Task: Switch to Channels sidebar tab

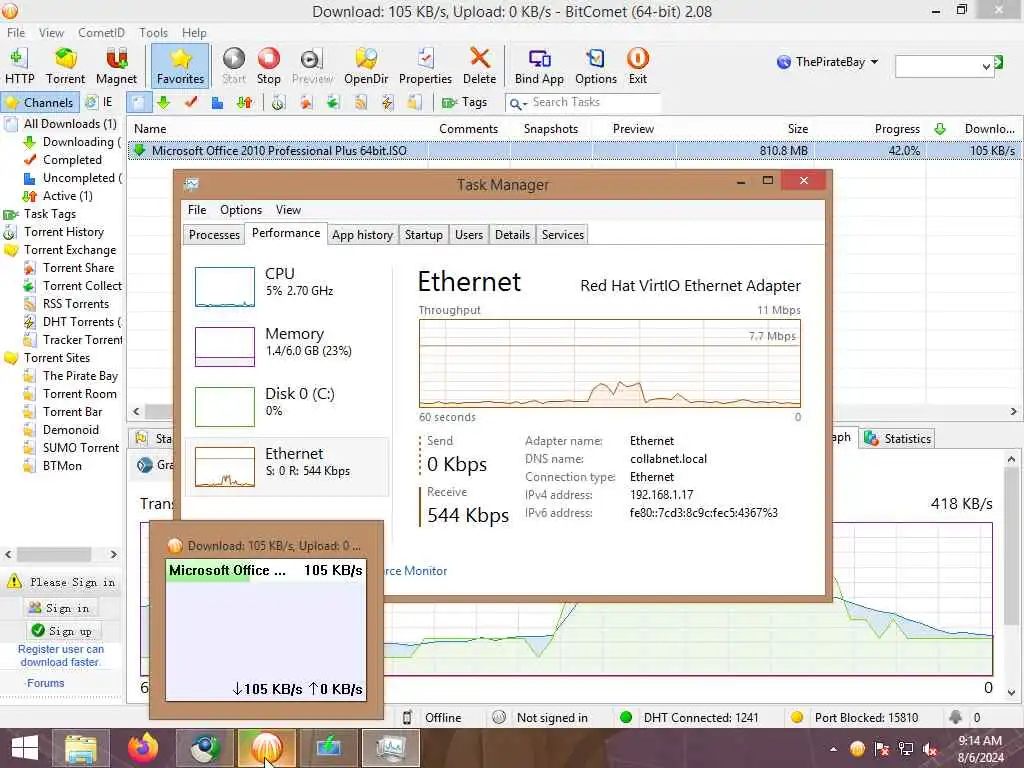Action: click(40, 103)
